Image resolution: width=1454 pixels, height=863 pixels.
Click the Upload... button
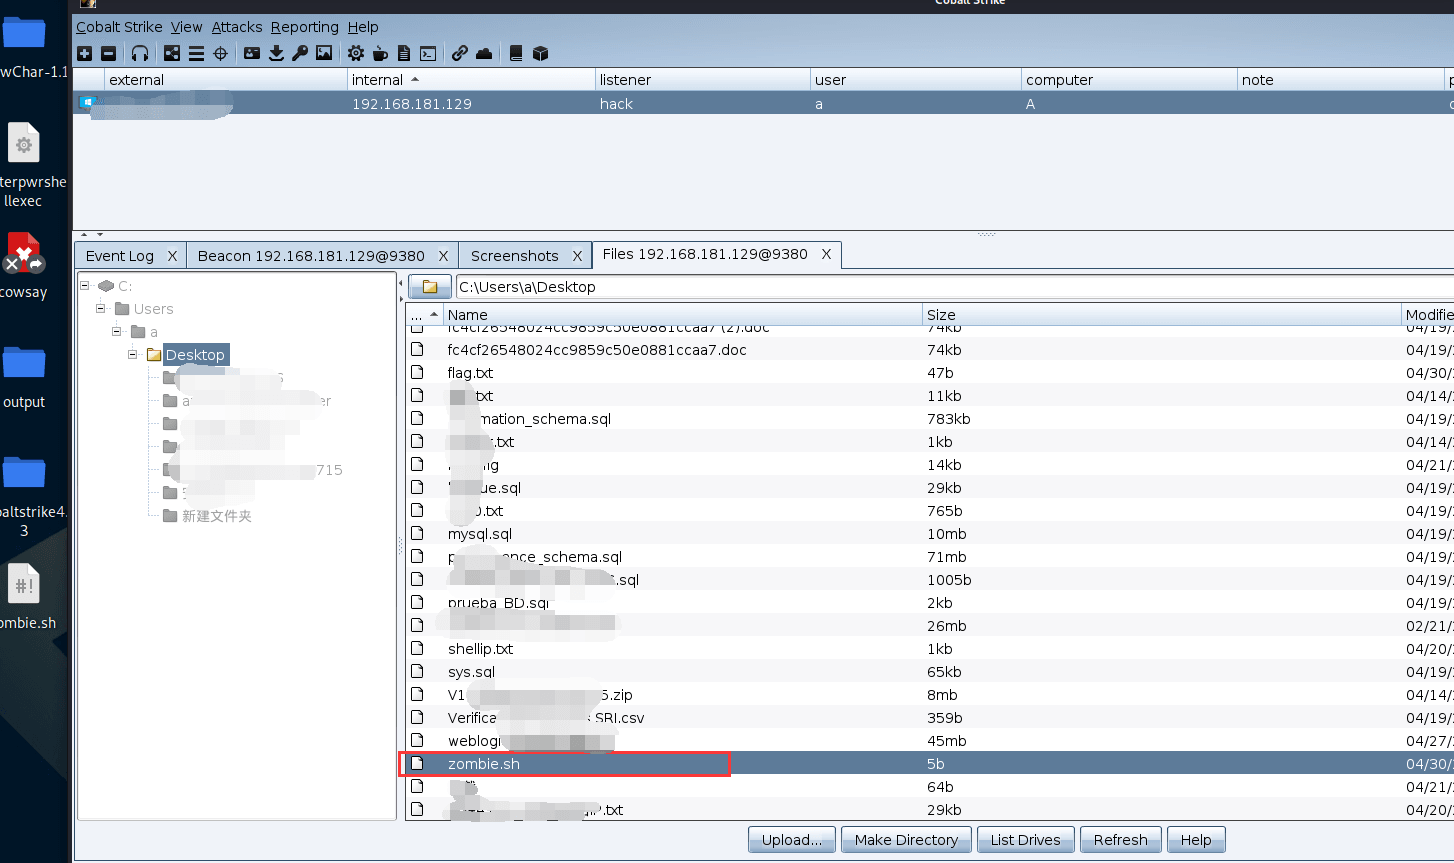click(791, 839)
